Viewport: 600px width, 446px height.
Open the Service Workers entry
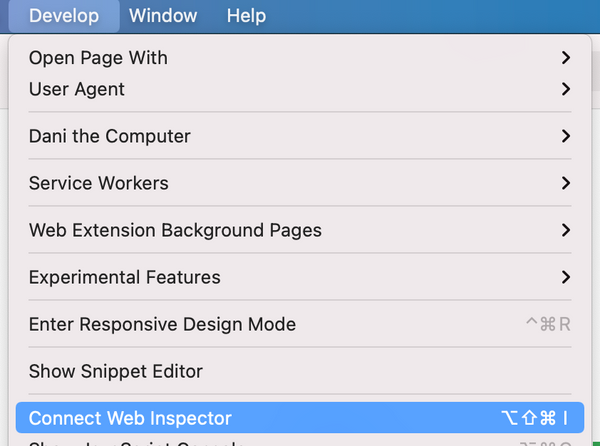tap(99, 183)
